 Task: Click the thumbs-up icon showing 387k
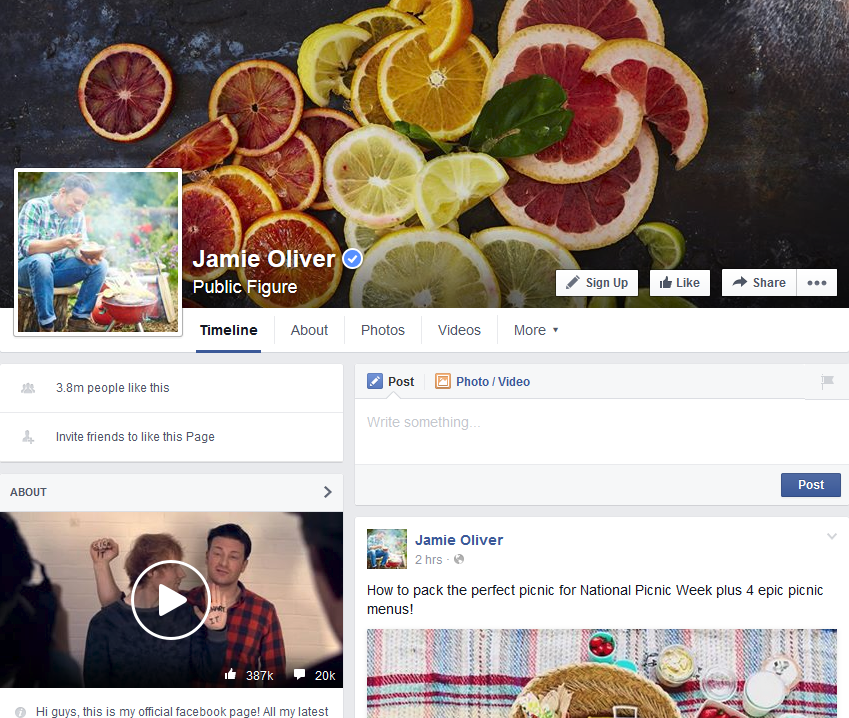231,674
